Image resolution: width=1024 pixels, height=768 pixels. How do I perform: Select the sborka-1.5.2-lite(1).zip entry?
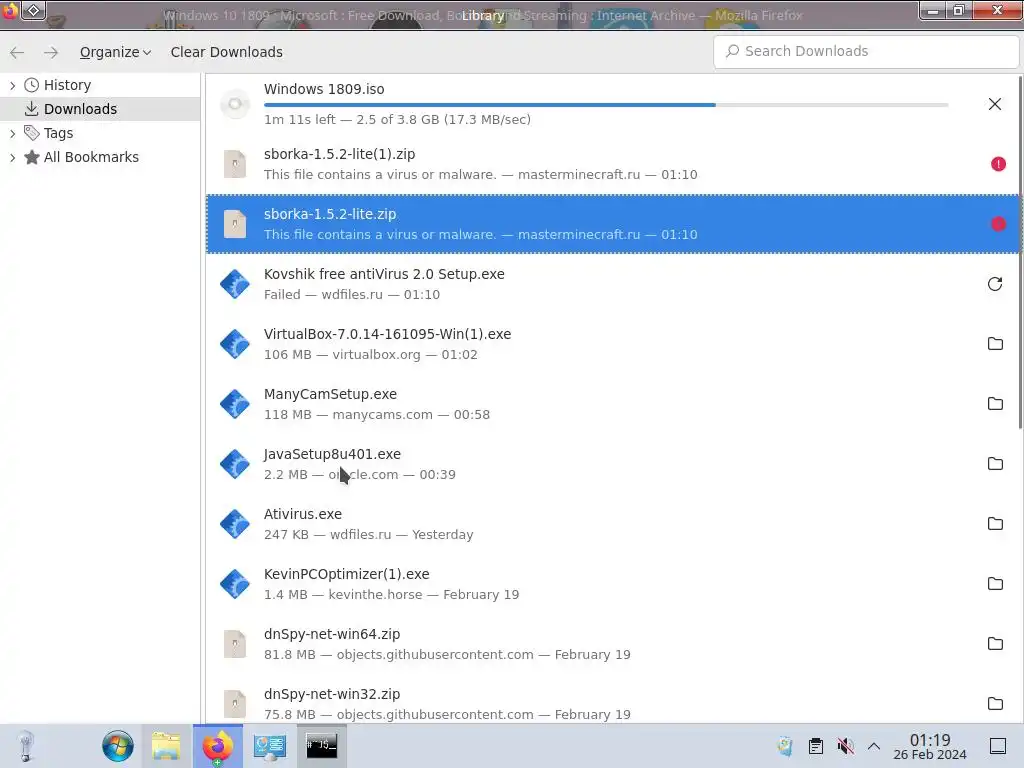click(613, 164)
